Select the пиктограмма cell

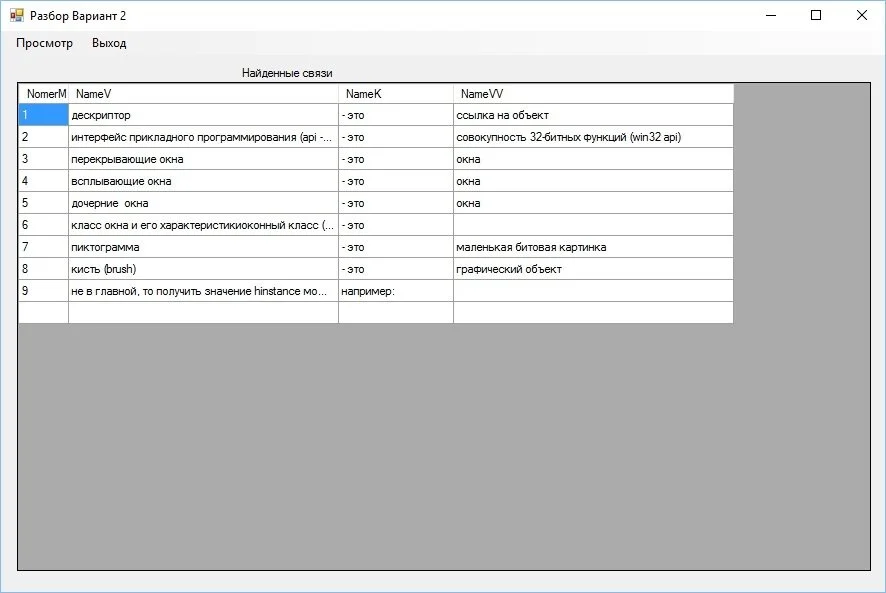[x=203, y=247]
